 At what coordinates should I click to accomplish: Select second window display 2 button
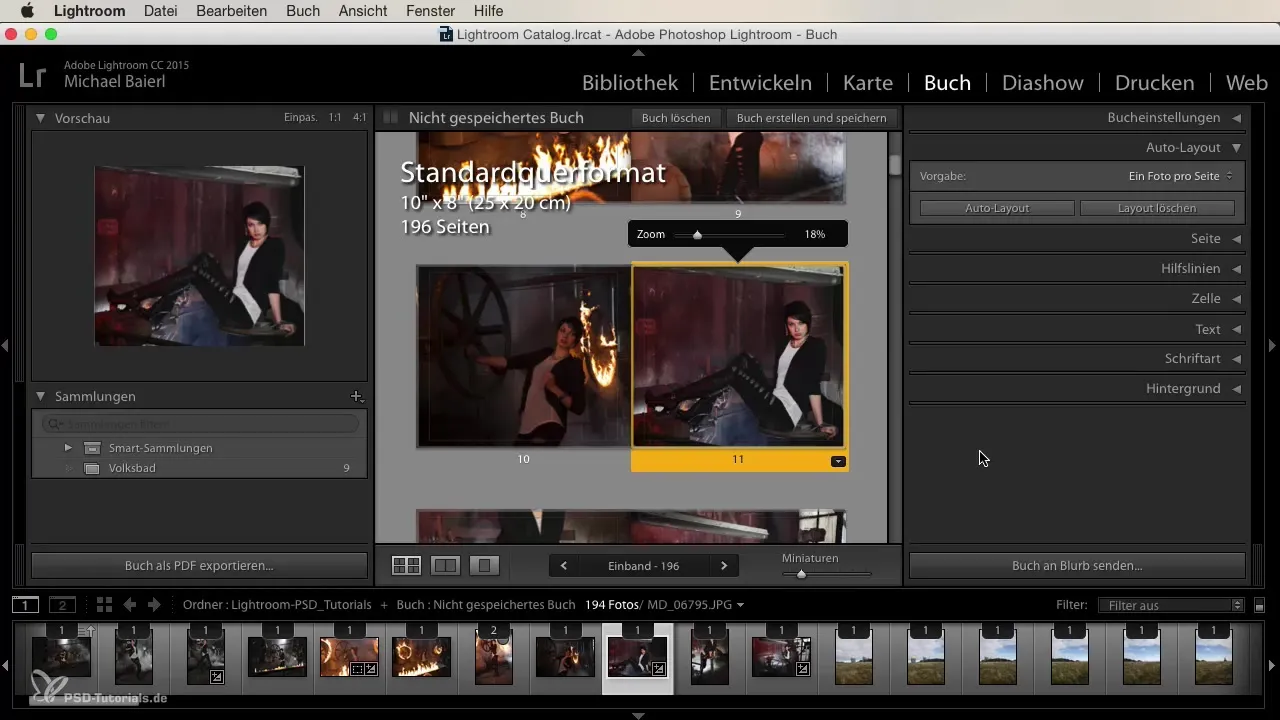pos(62,605)
